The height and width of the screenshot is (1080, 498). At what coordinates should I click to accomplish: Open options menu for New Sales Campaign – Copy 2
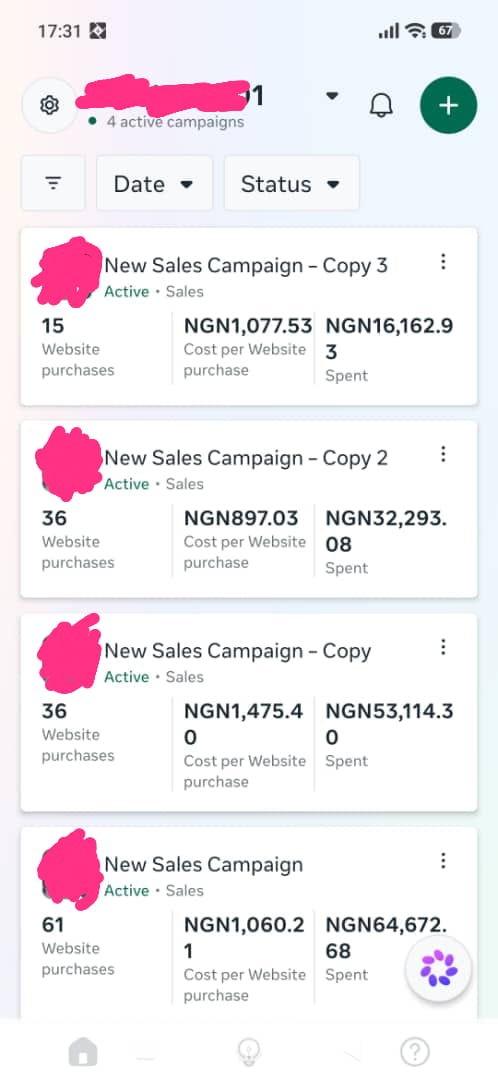point(443,455)
